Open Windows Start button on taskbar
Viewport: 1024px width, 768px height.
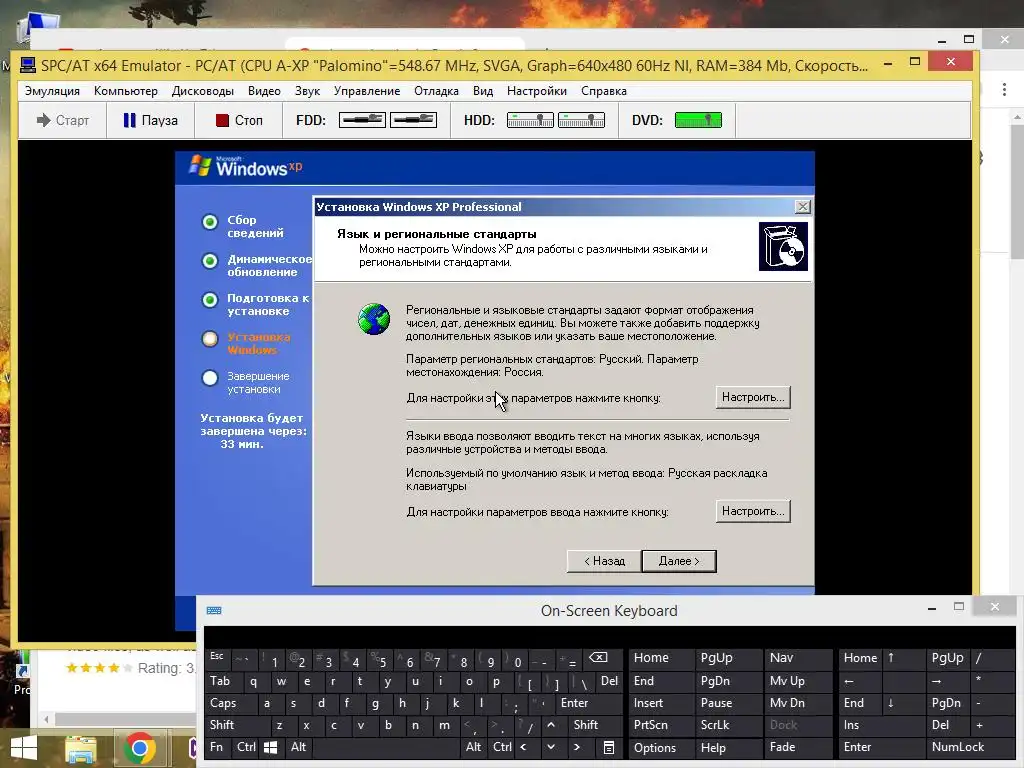point(24,748)
